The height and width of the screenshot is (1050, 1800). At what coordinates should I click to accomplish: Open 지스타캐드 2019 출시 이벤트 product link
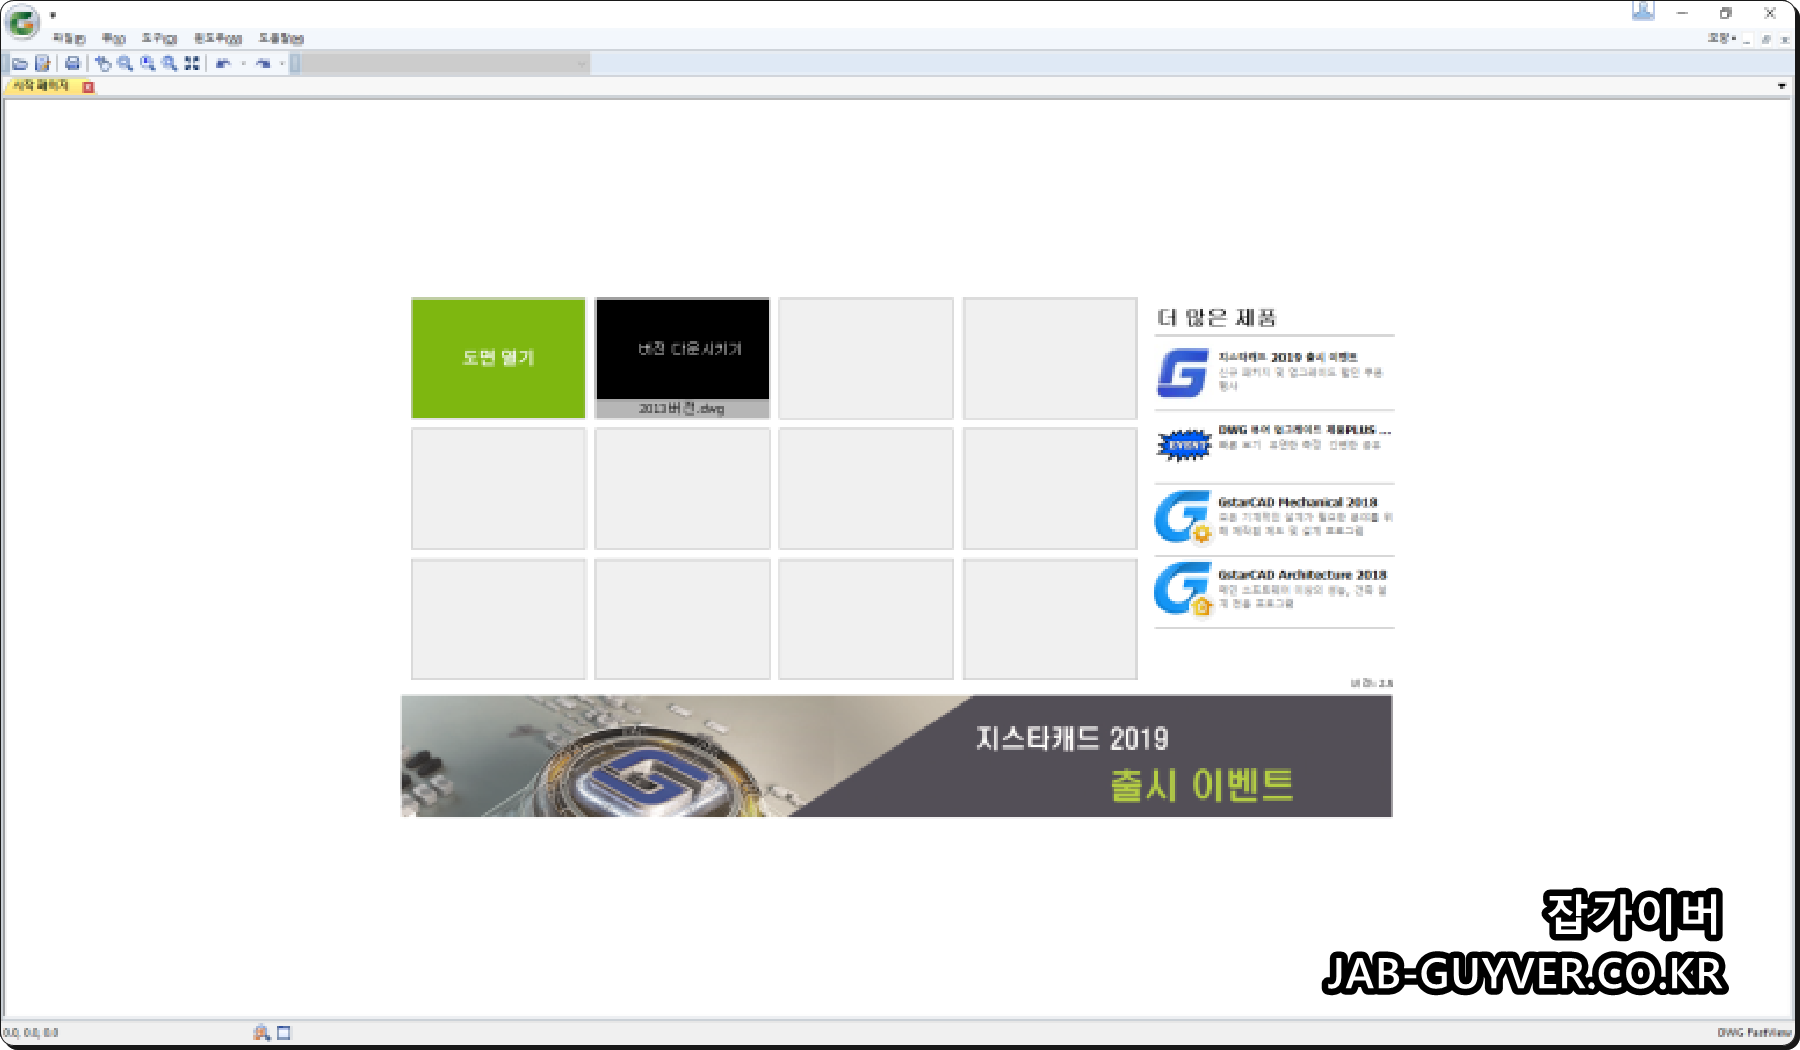(x=1288, y=357)
